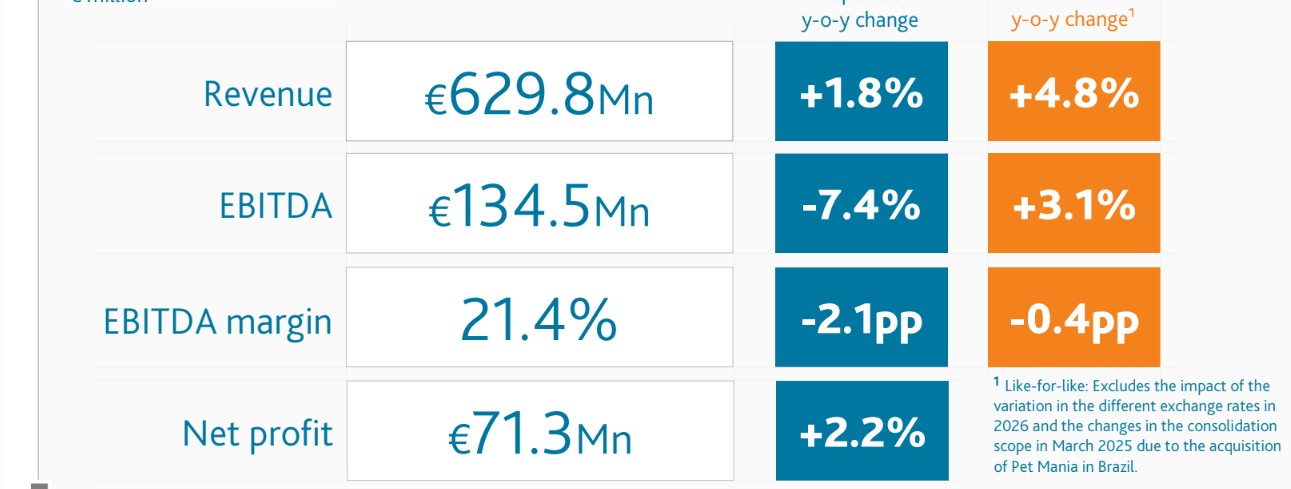Image resolution: width=1291 pixels, height=489 pixels.
Task: Select the orange +3.1% EBITDA change tile
Action: click(1074, 203)
